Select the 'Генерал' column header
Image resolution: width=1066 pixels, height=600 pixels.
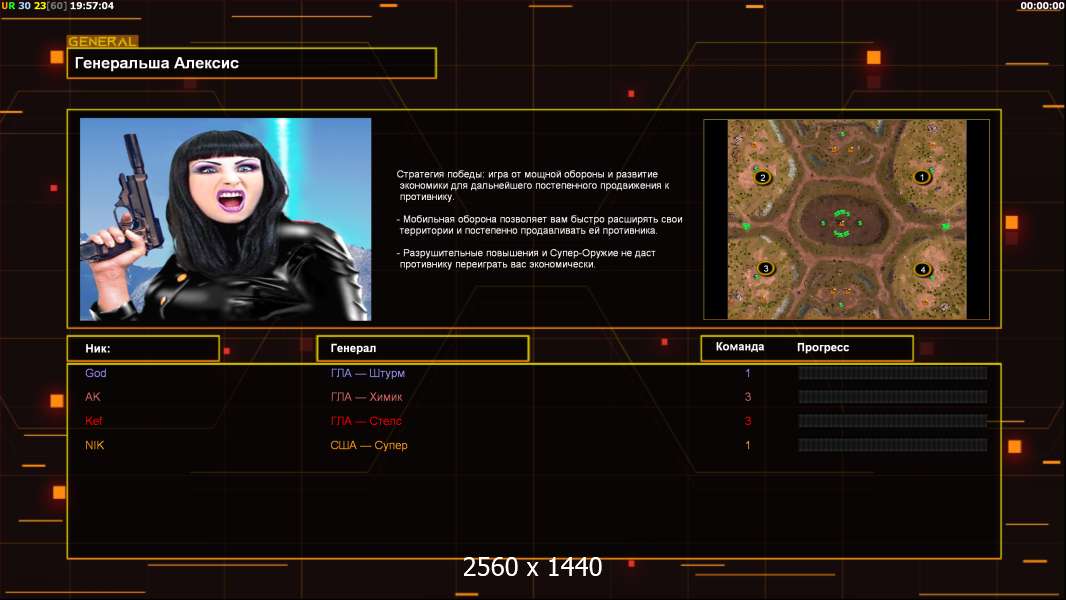[422, 348]
